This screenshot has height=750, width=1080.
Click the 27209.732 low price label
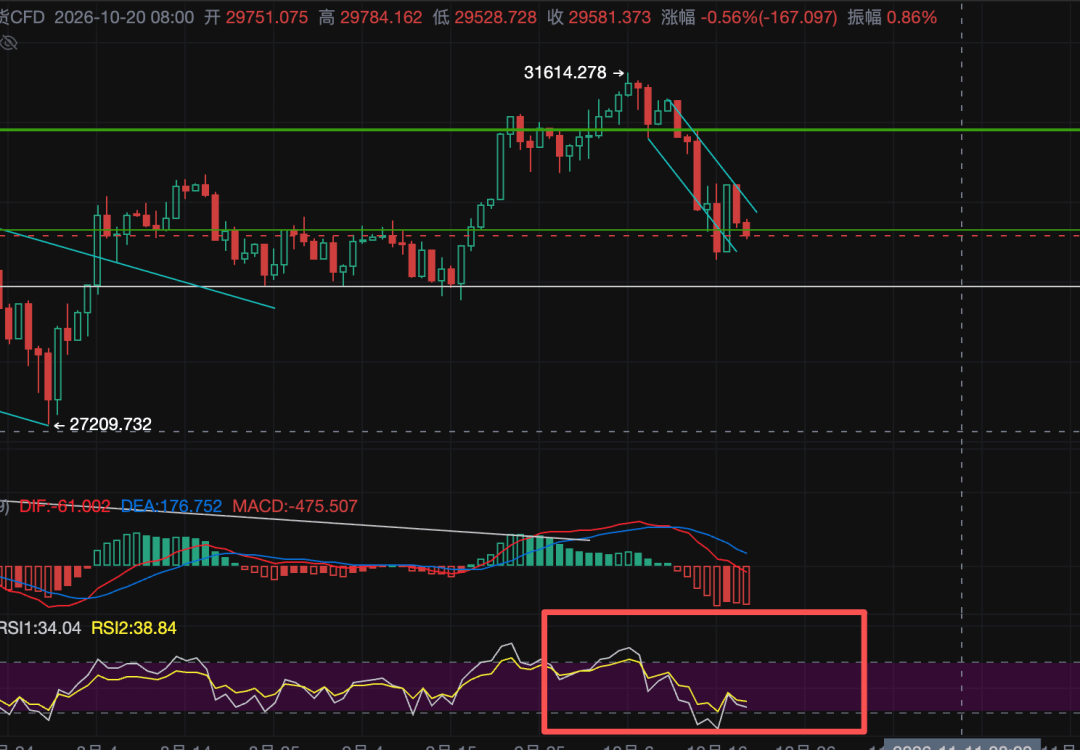point(110,424)
